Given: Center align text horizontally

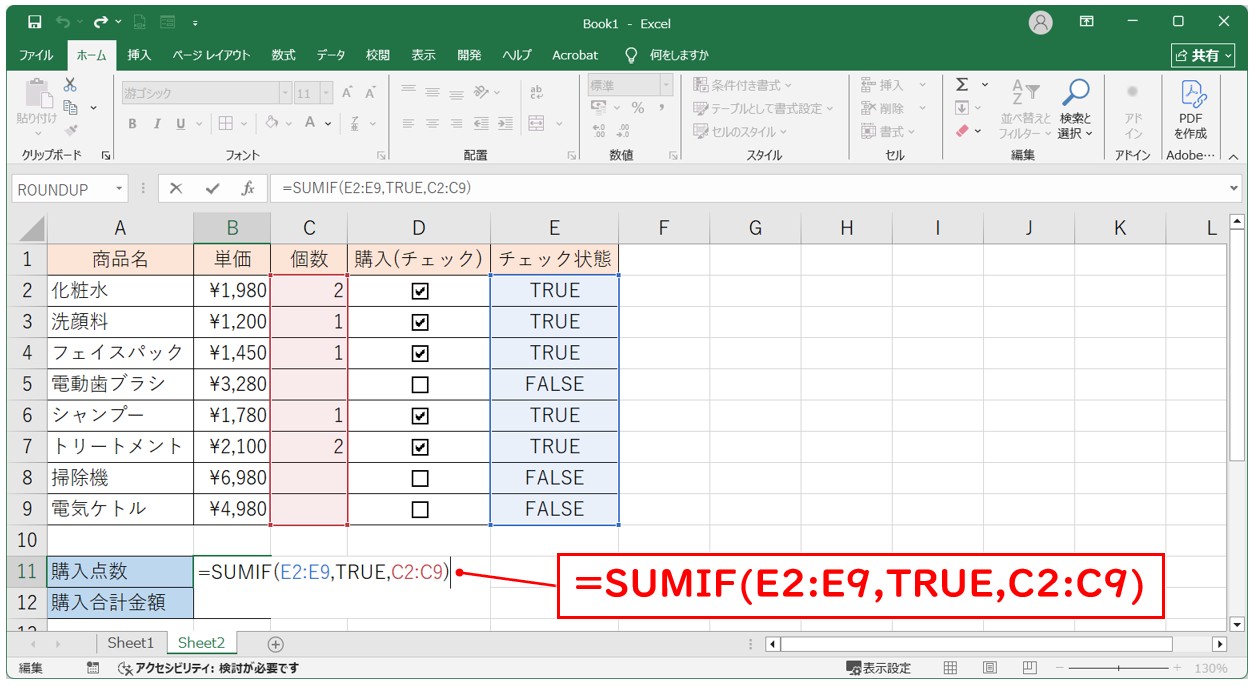Looking at the screenshot, I should (x=434, y=123).
